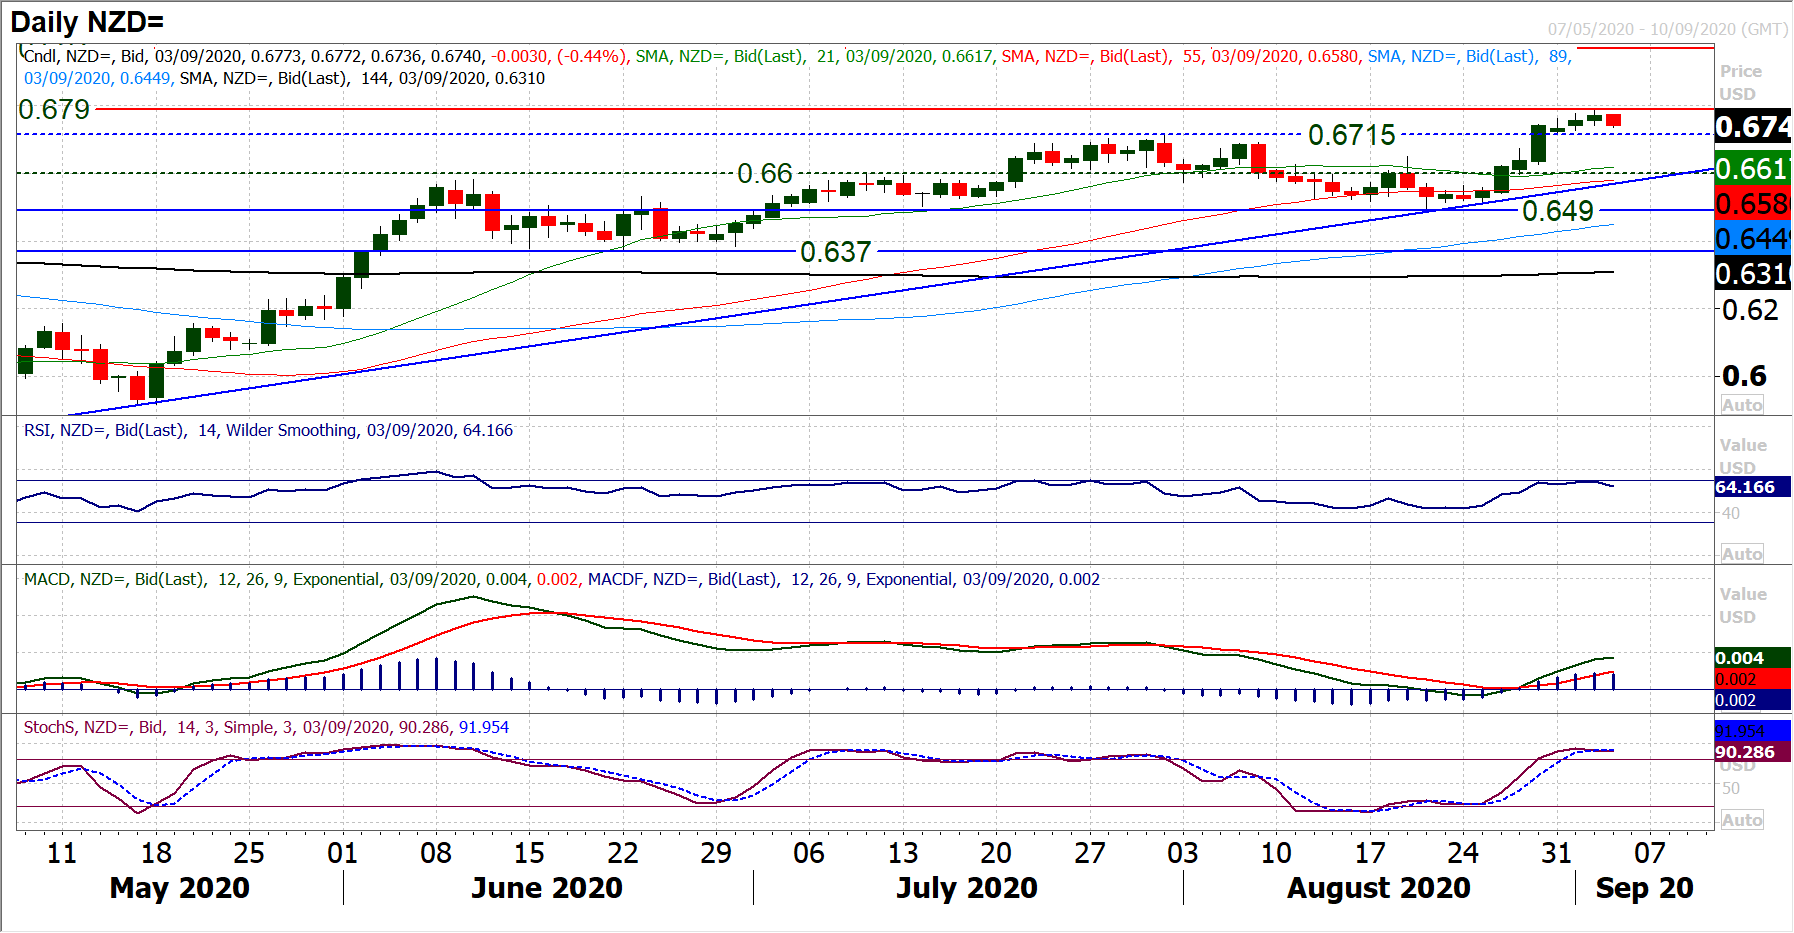Select the red 0.658 SMA axis tag

(1752, 204)
